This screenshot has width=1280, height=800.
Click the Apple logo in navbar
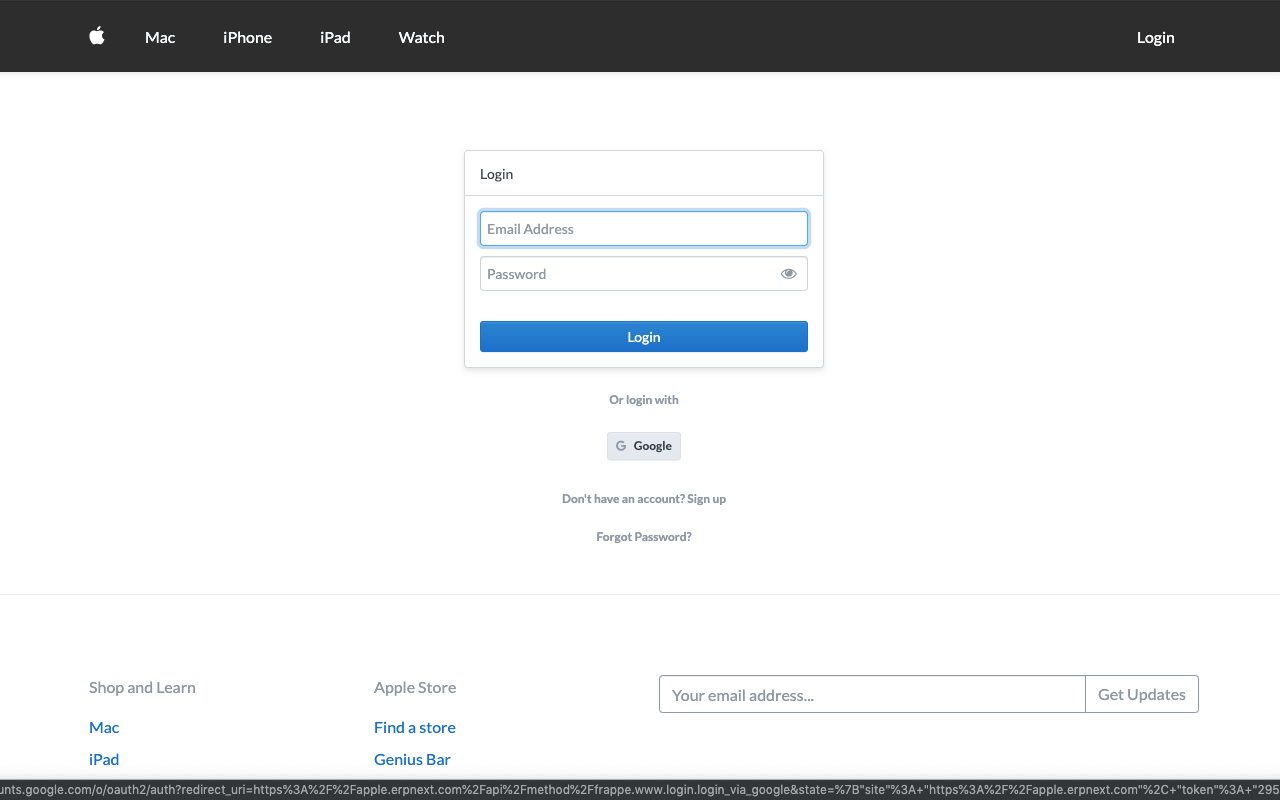point(97,37)
